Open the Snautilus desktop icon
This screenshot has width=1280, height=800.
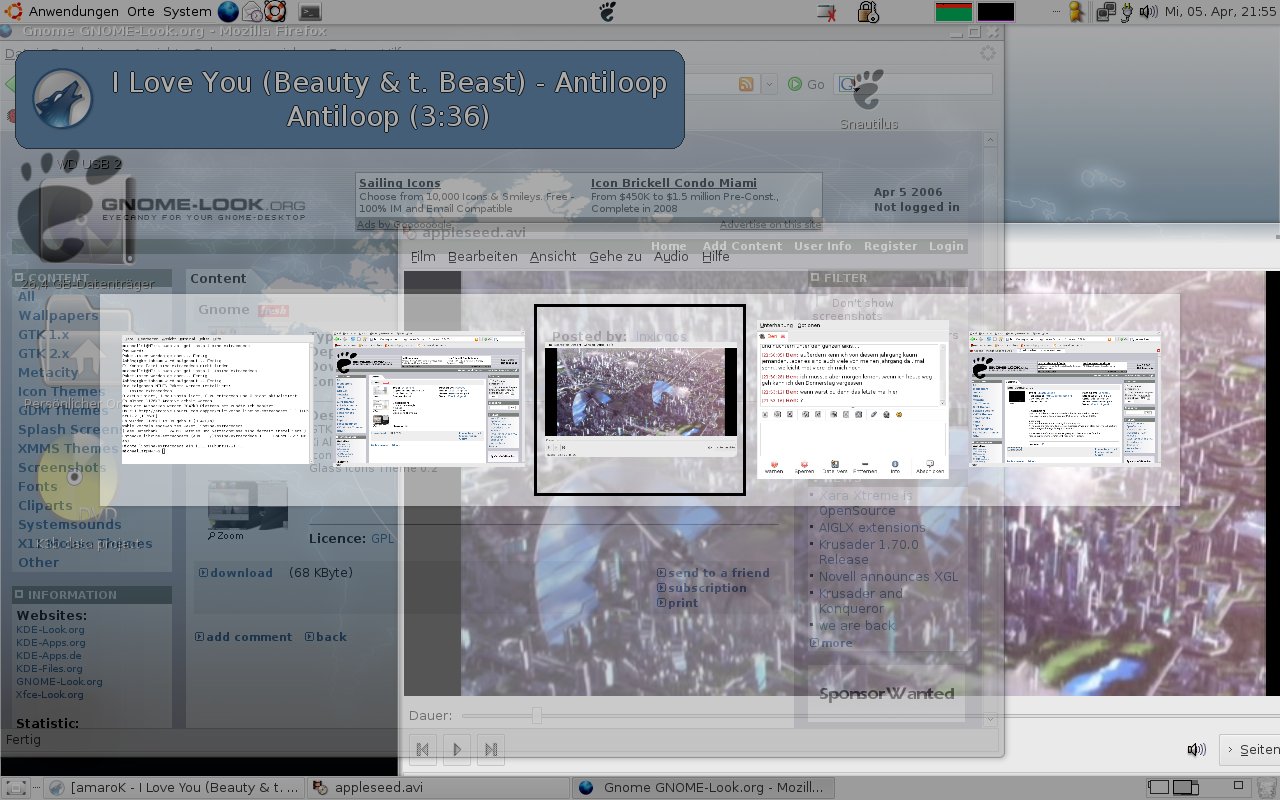pos(868,100)
